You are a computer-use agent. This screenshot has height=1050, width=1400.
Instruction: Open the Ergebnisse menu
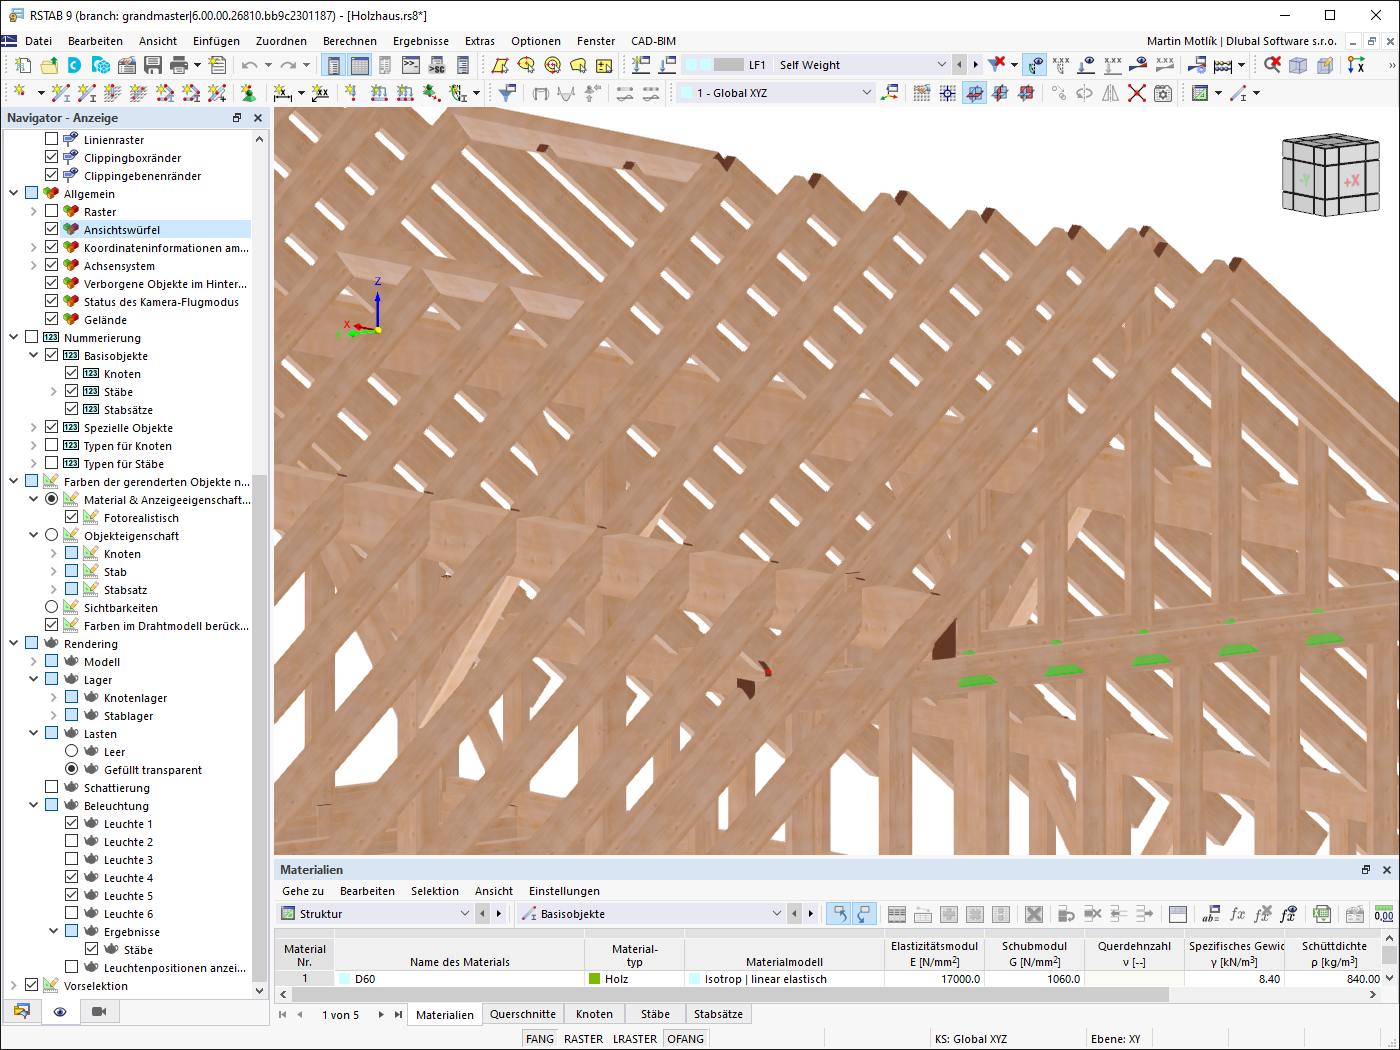coord(421,41)
